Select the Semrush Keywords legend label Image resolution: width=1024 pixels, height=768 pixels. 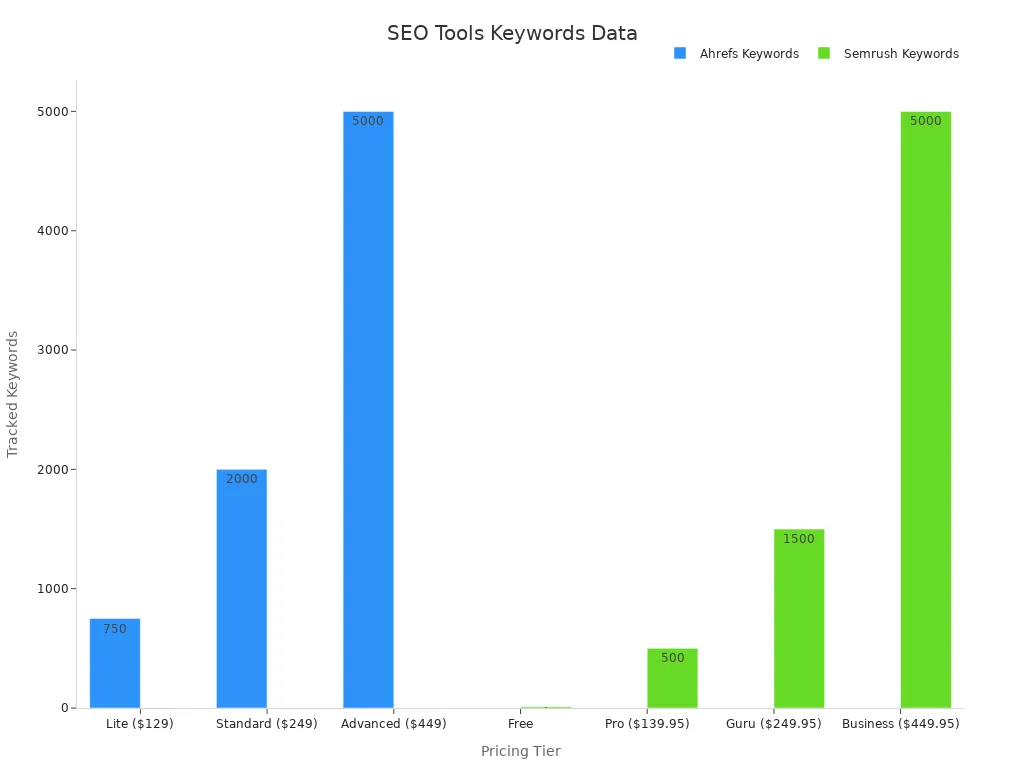(x=901, y=54)
